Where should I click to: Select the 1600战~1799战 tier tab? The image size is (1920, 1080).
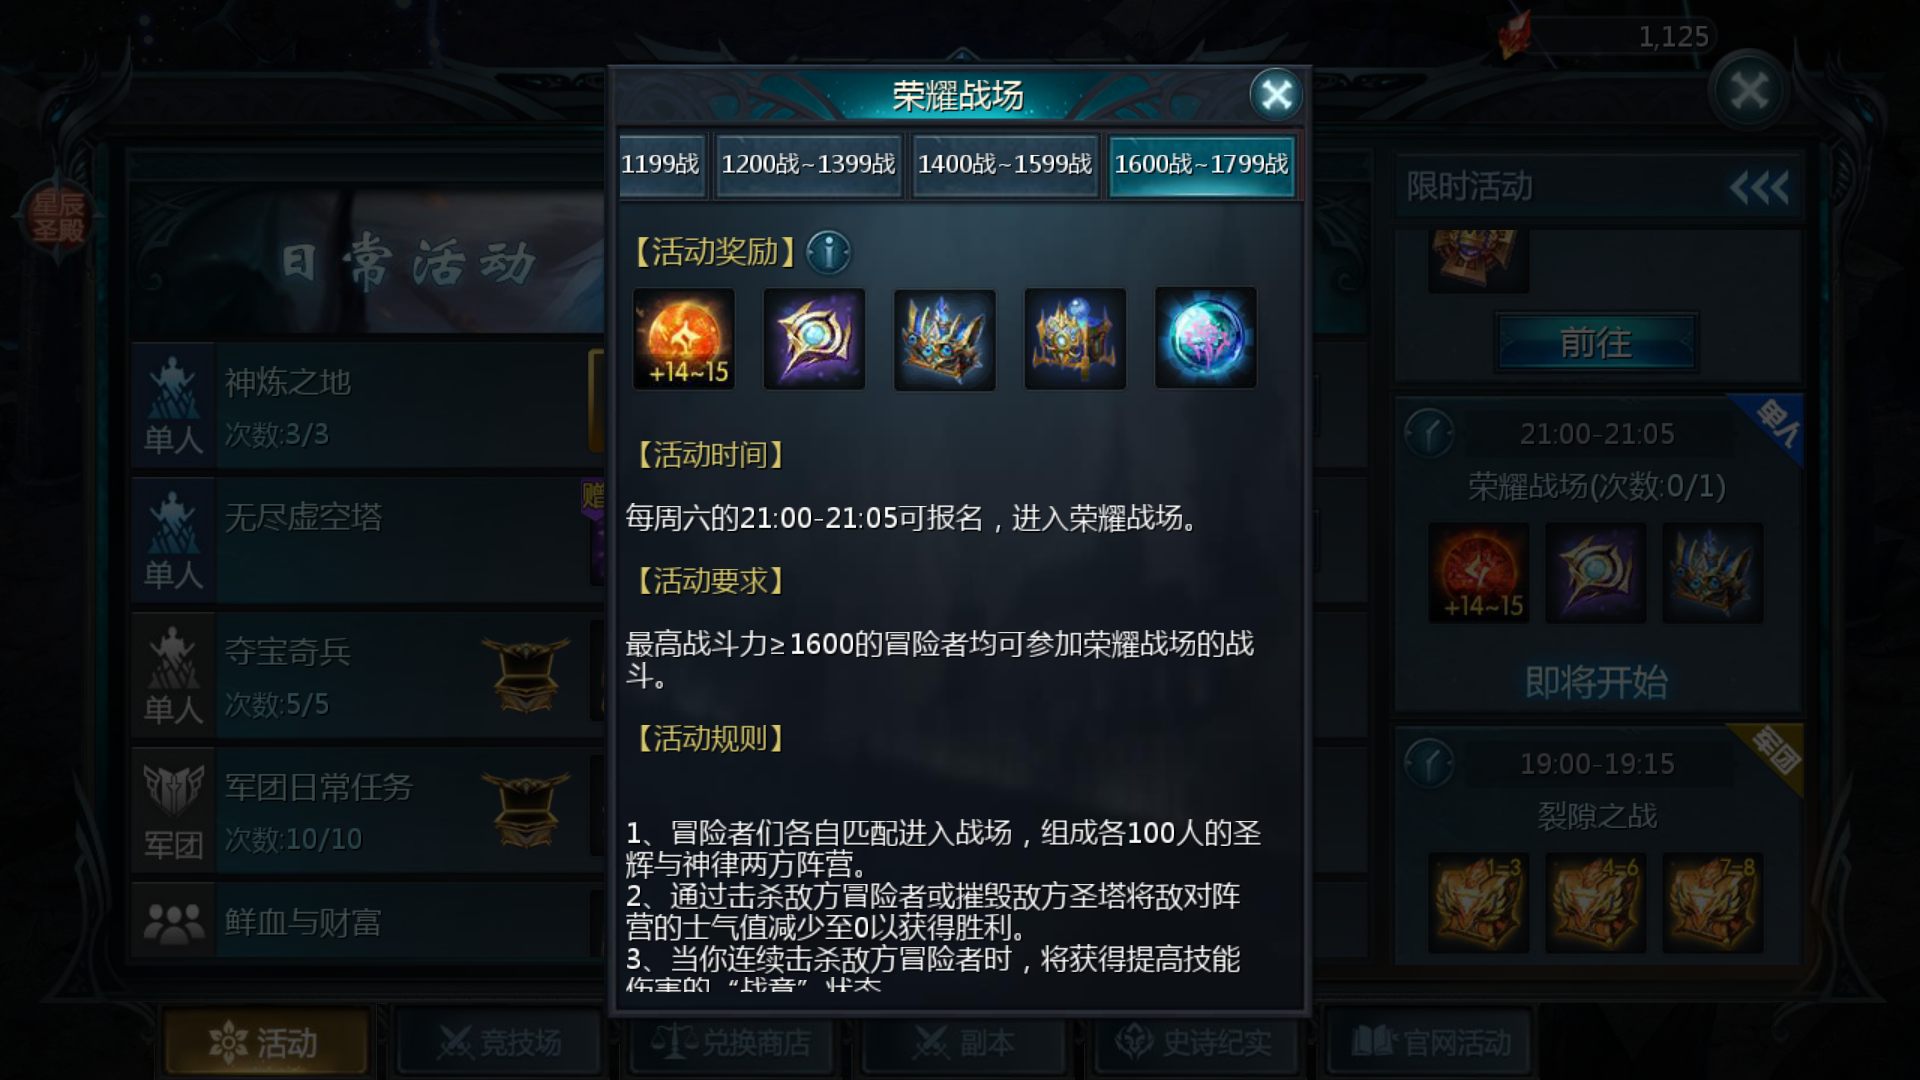point(1201,165)
